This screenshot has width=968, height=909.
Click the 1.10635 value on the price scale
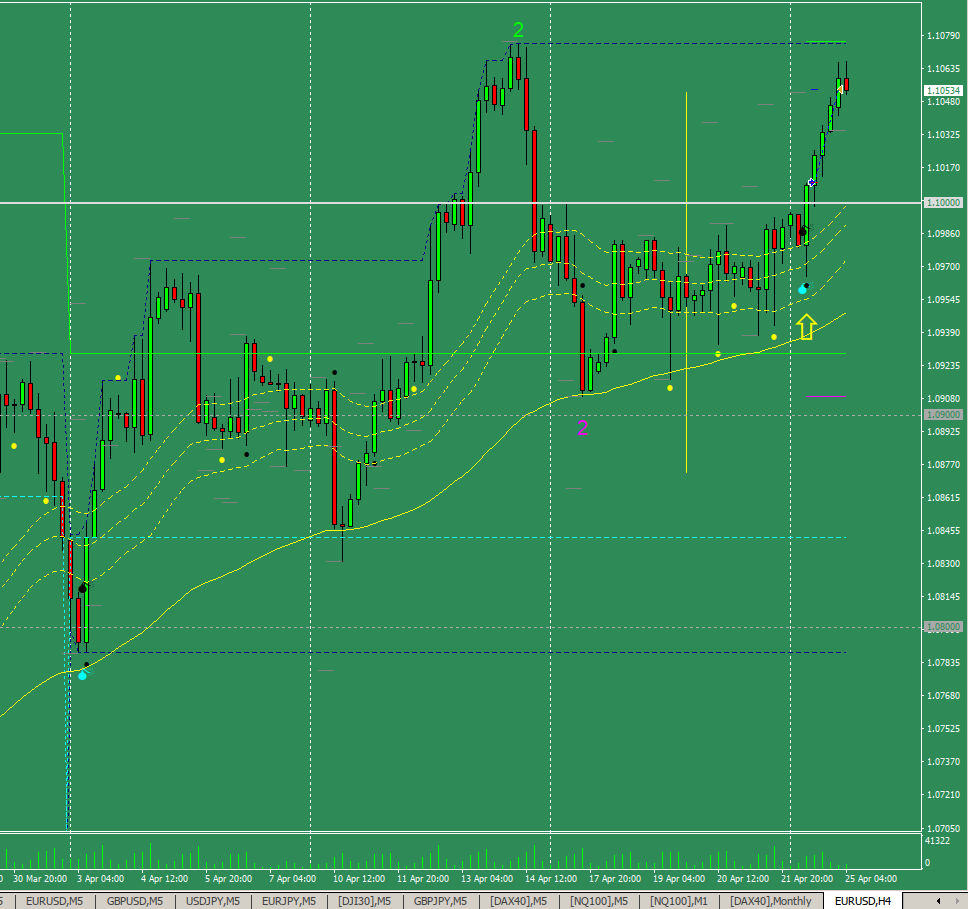pyautogui.click(x=943, y=69)
